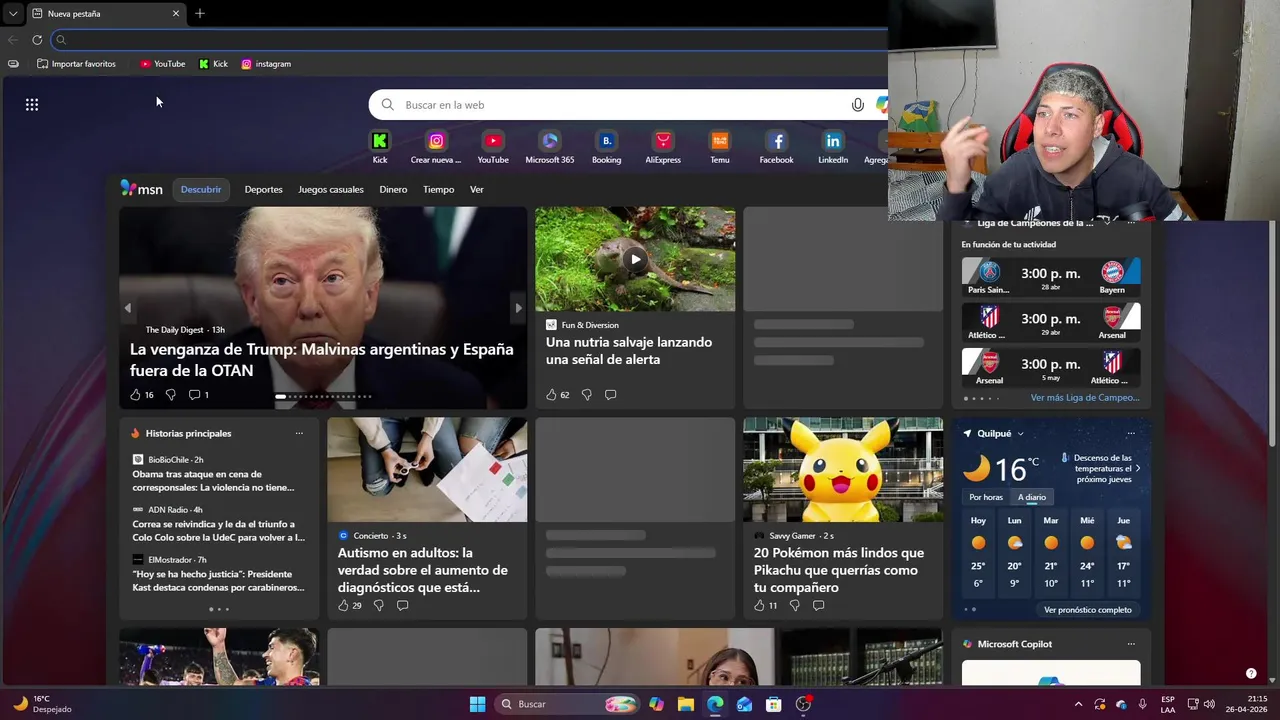Go to previous headline carousel slide

coord(127,308)
